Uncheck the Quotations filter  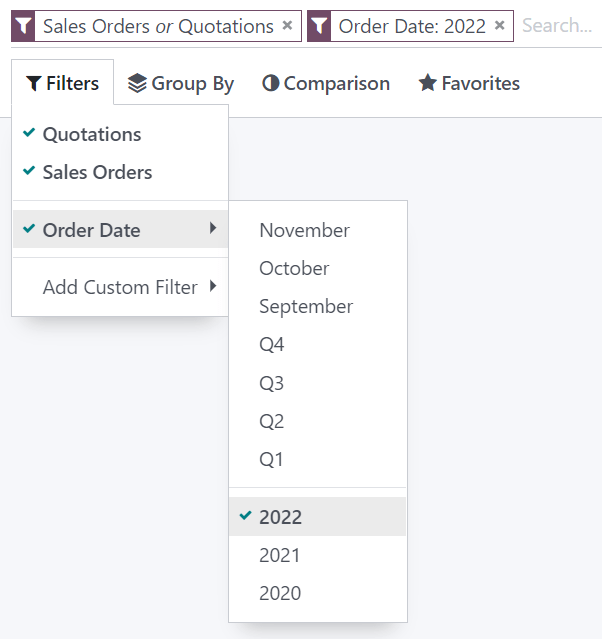pos(92,134)
